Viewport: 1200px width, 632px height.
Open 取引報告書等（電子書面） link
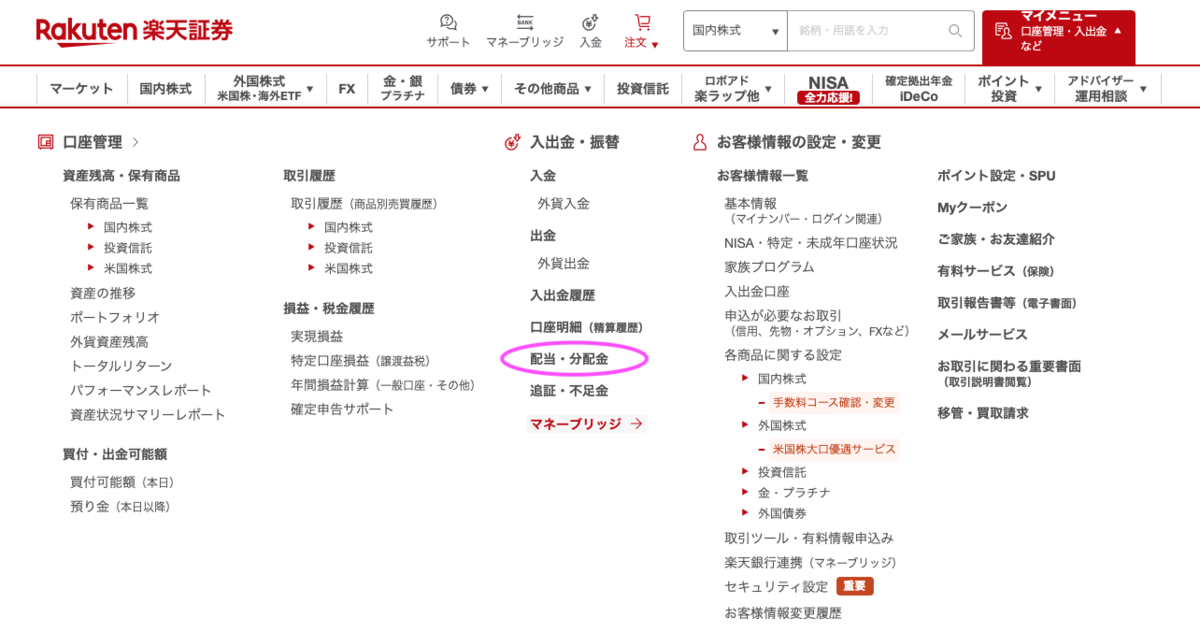click(1007, 302)
